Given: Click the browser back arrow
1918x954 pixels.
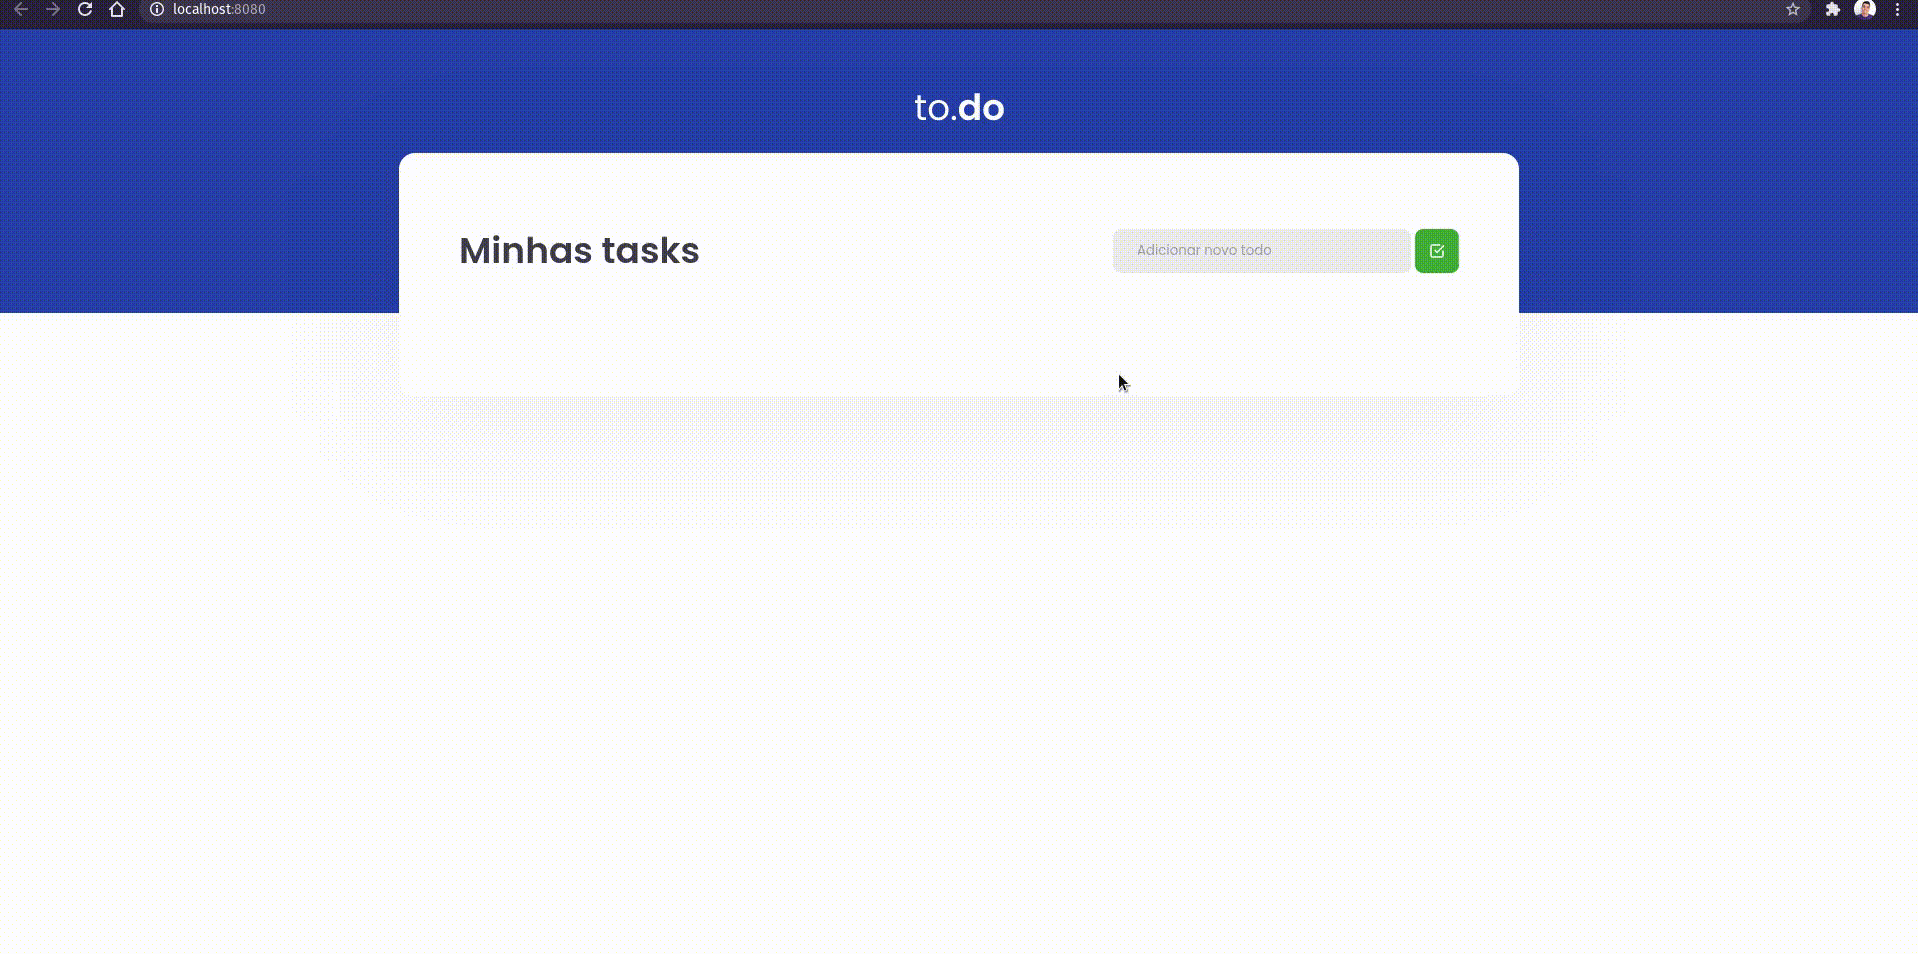Looking at the screenshot, I should pos(21,9).
